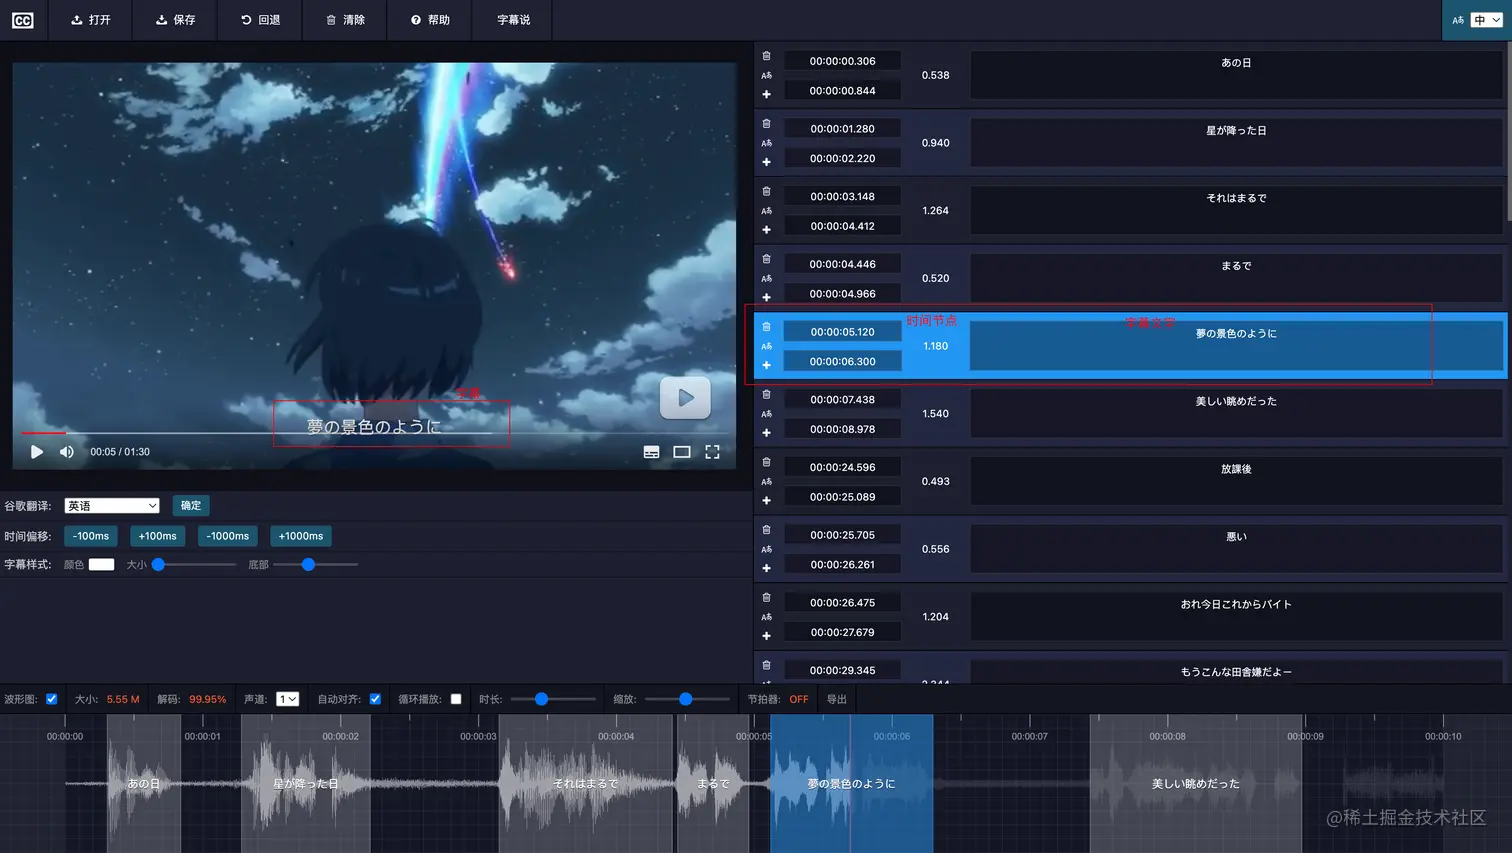Edit the subtitle text 放課後
The height and width of the screenshot is (853, 1512).
pos(1236,481)
